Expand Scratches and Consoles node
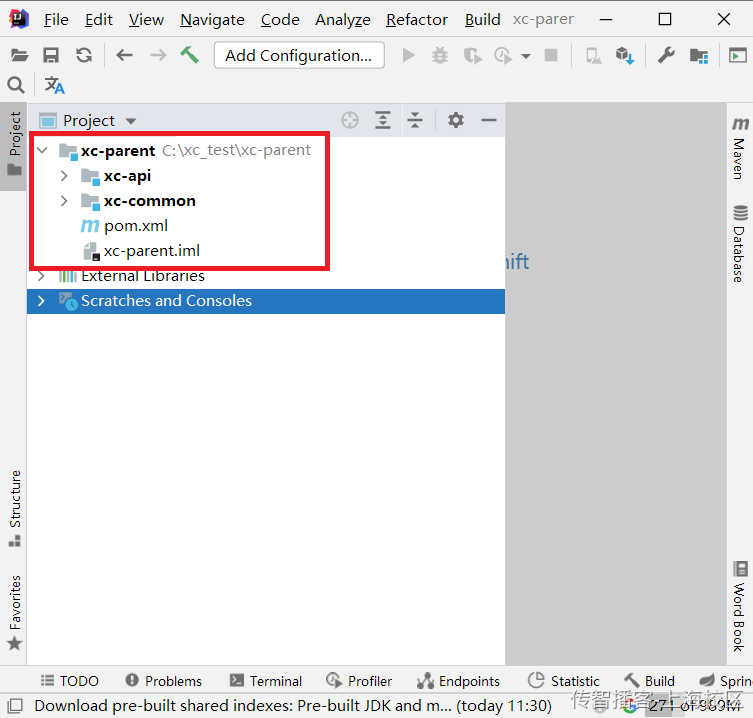Screen dimensions: 753x718 [41, 301]
